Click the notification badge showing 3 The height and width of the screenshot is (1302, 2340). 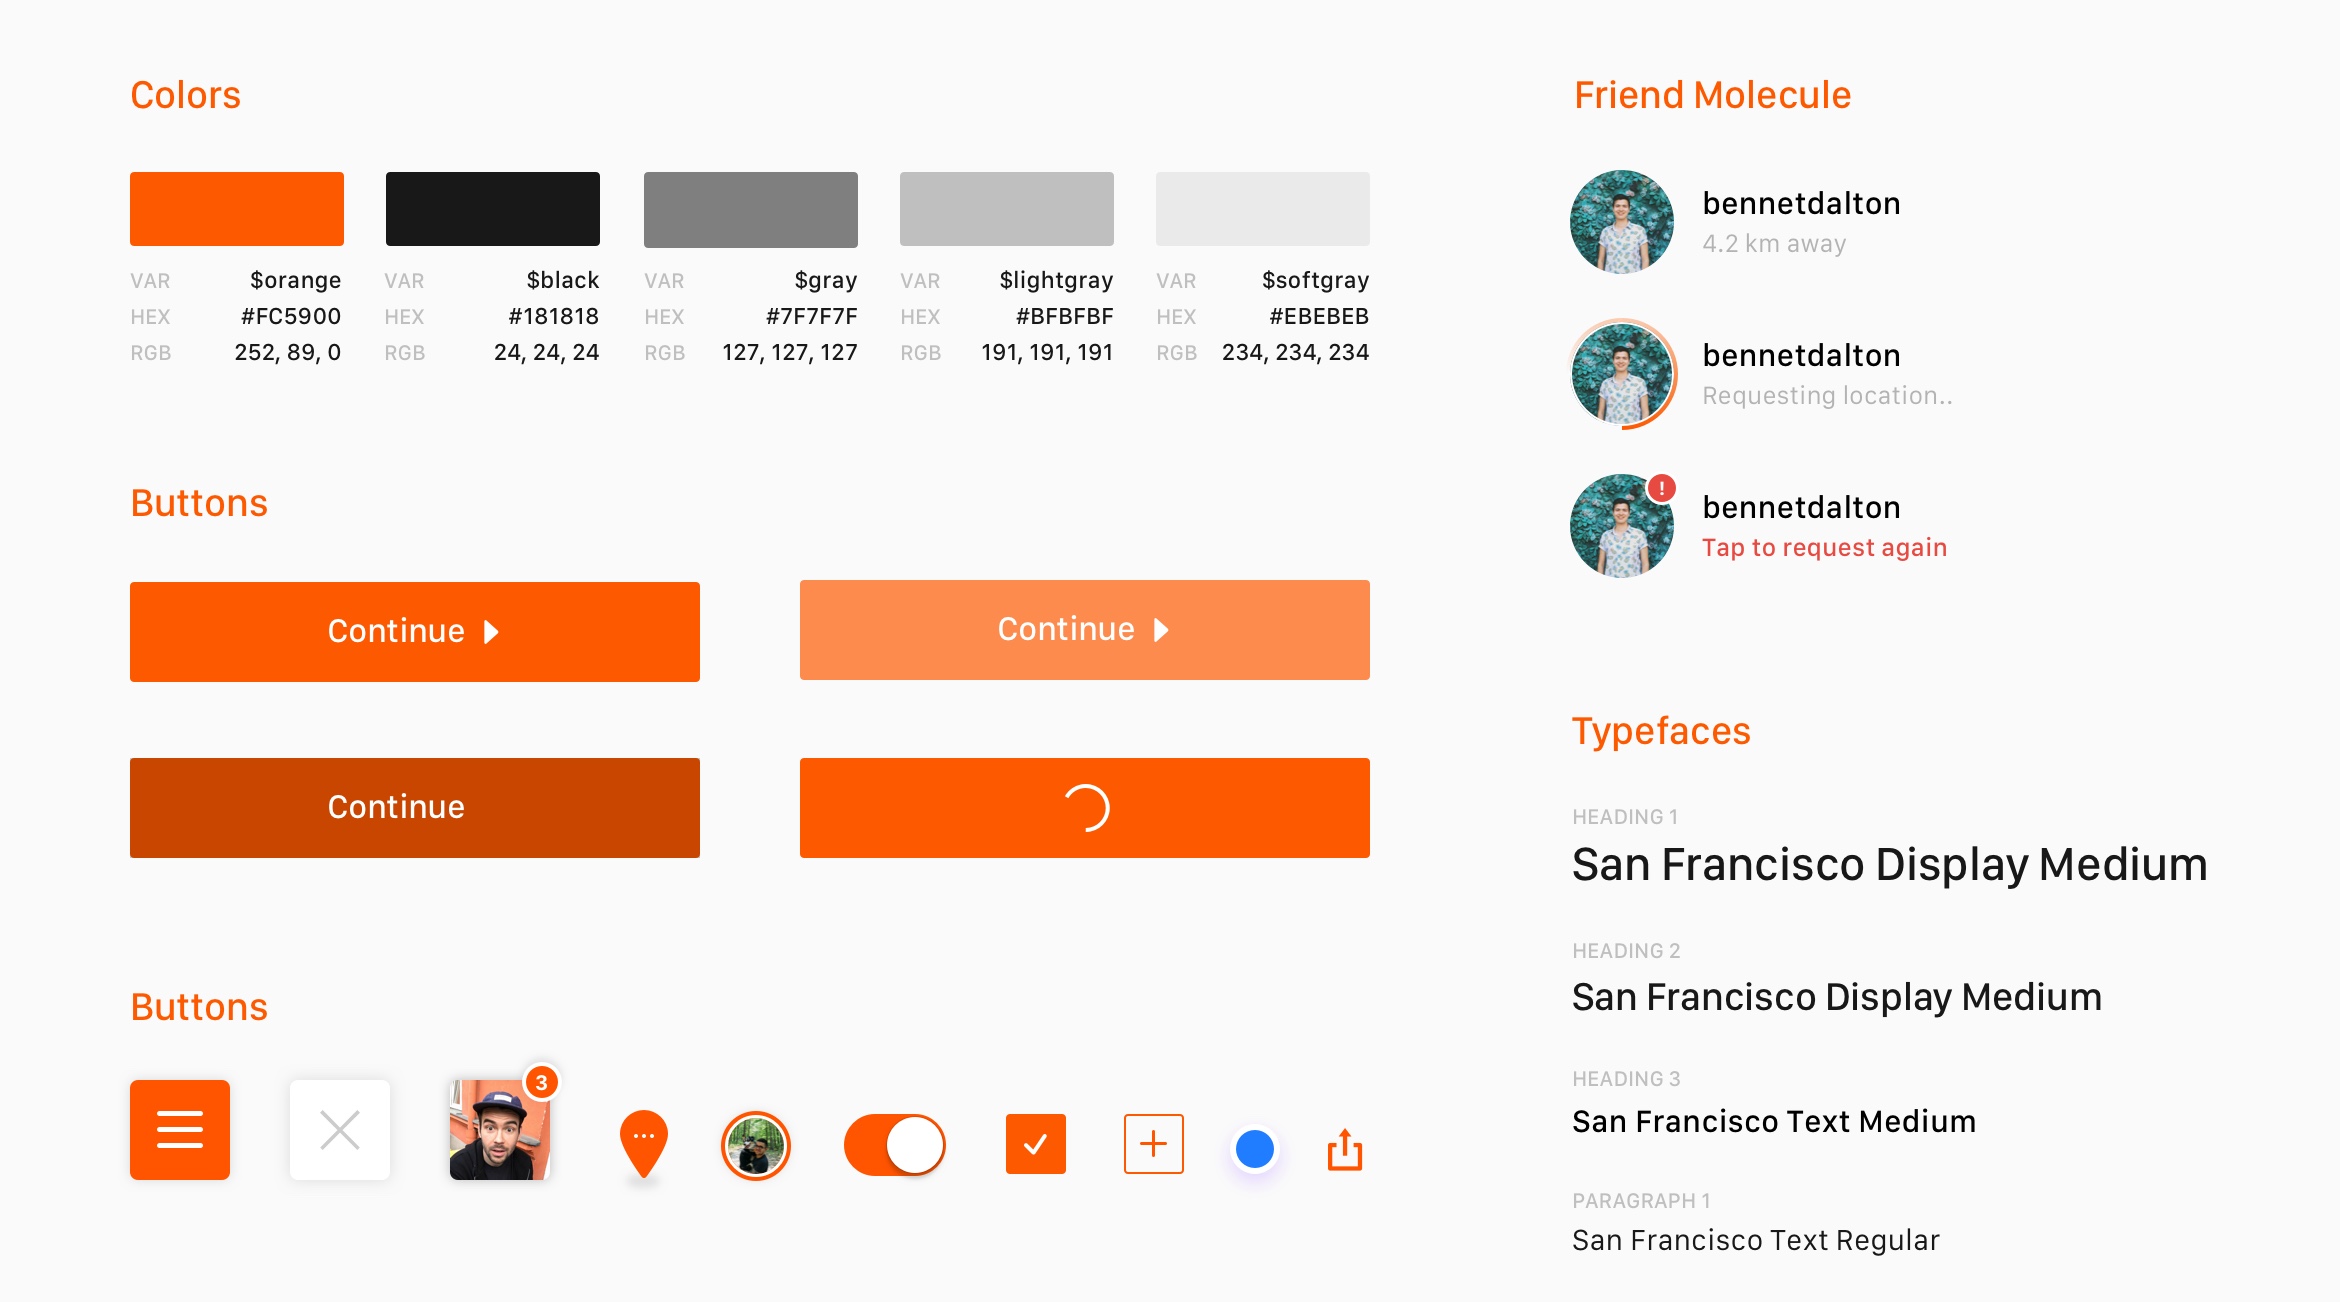point(541,1082)
